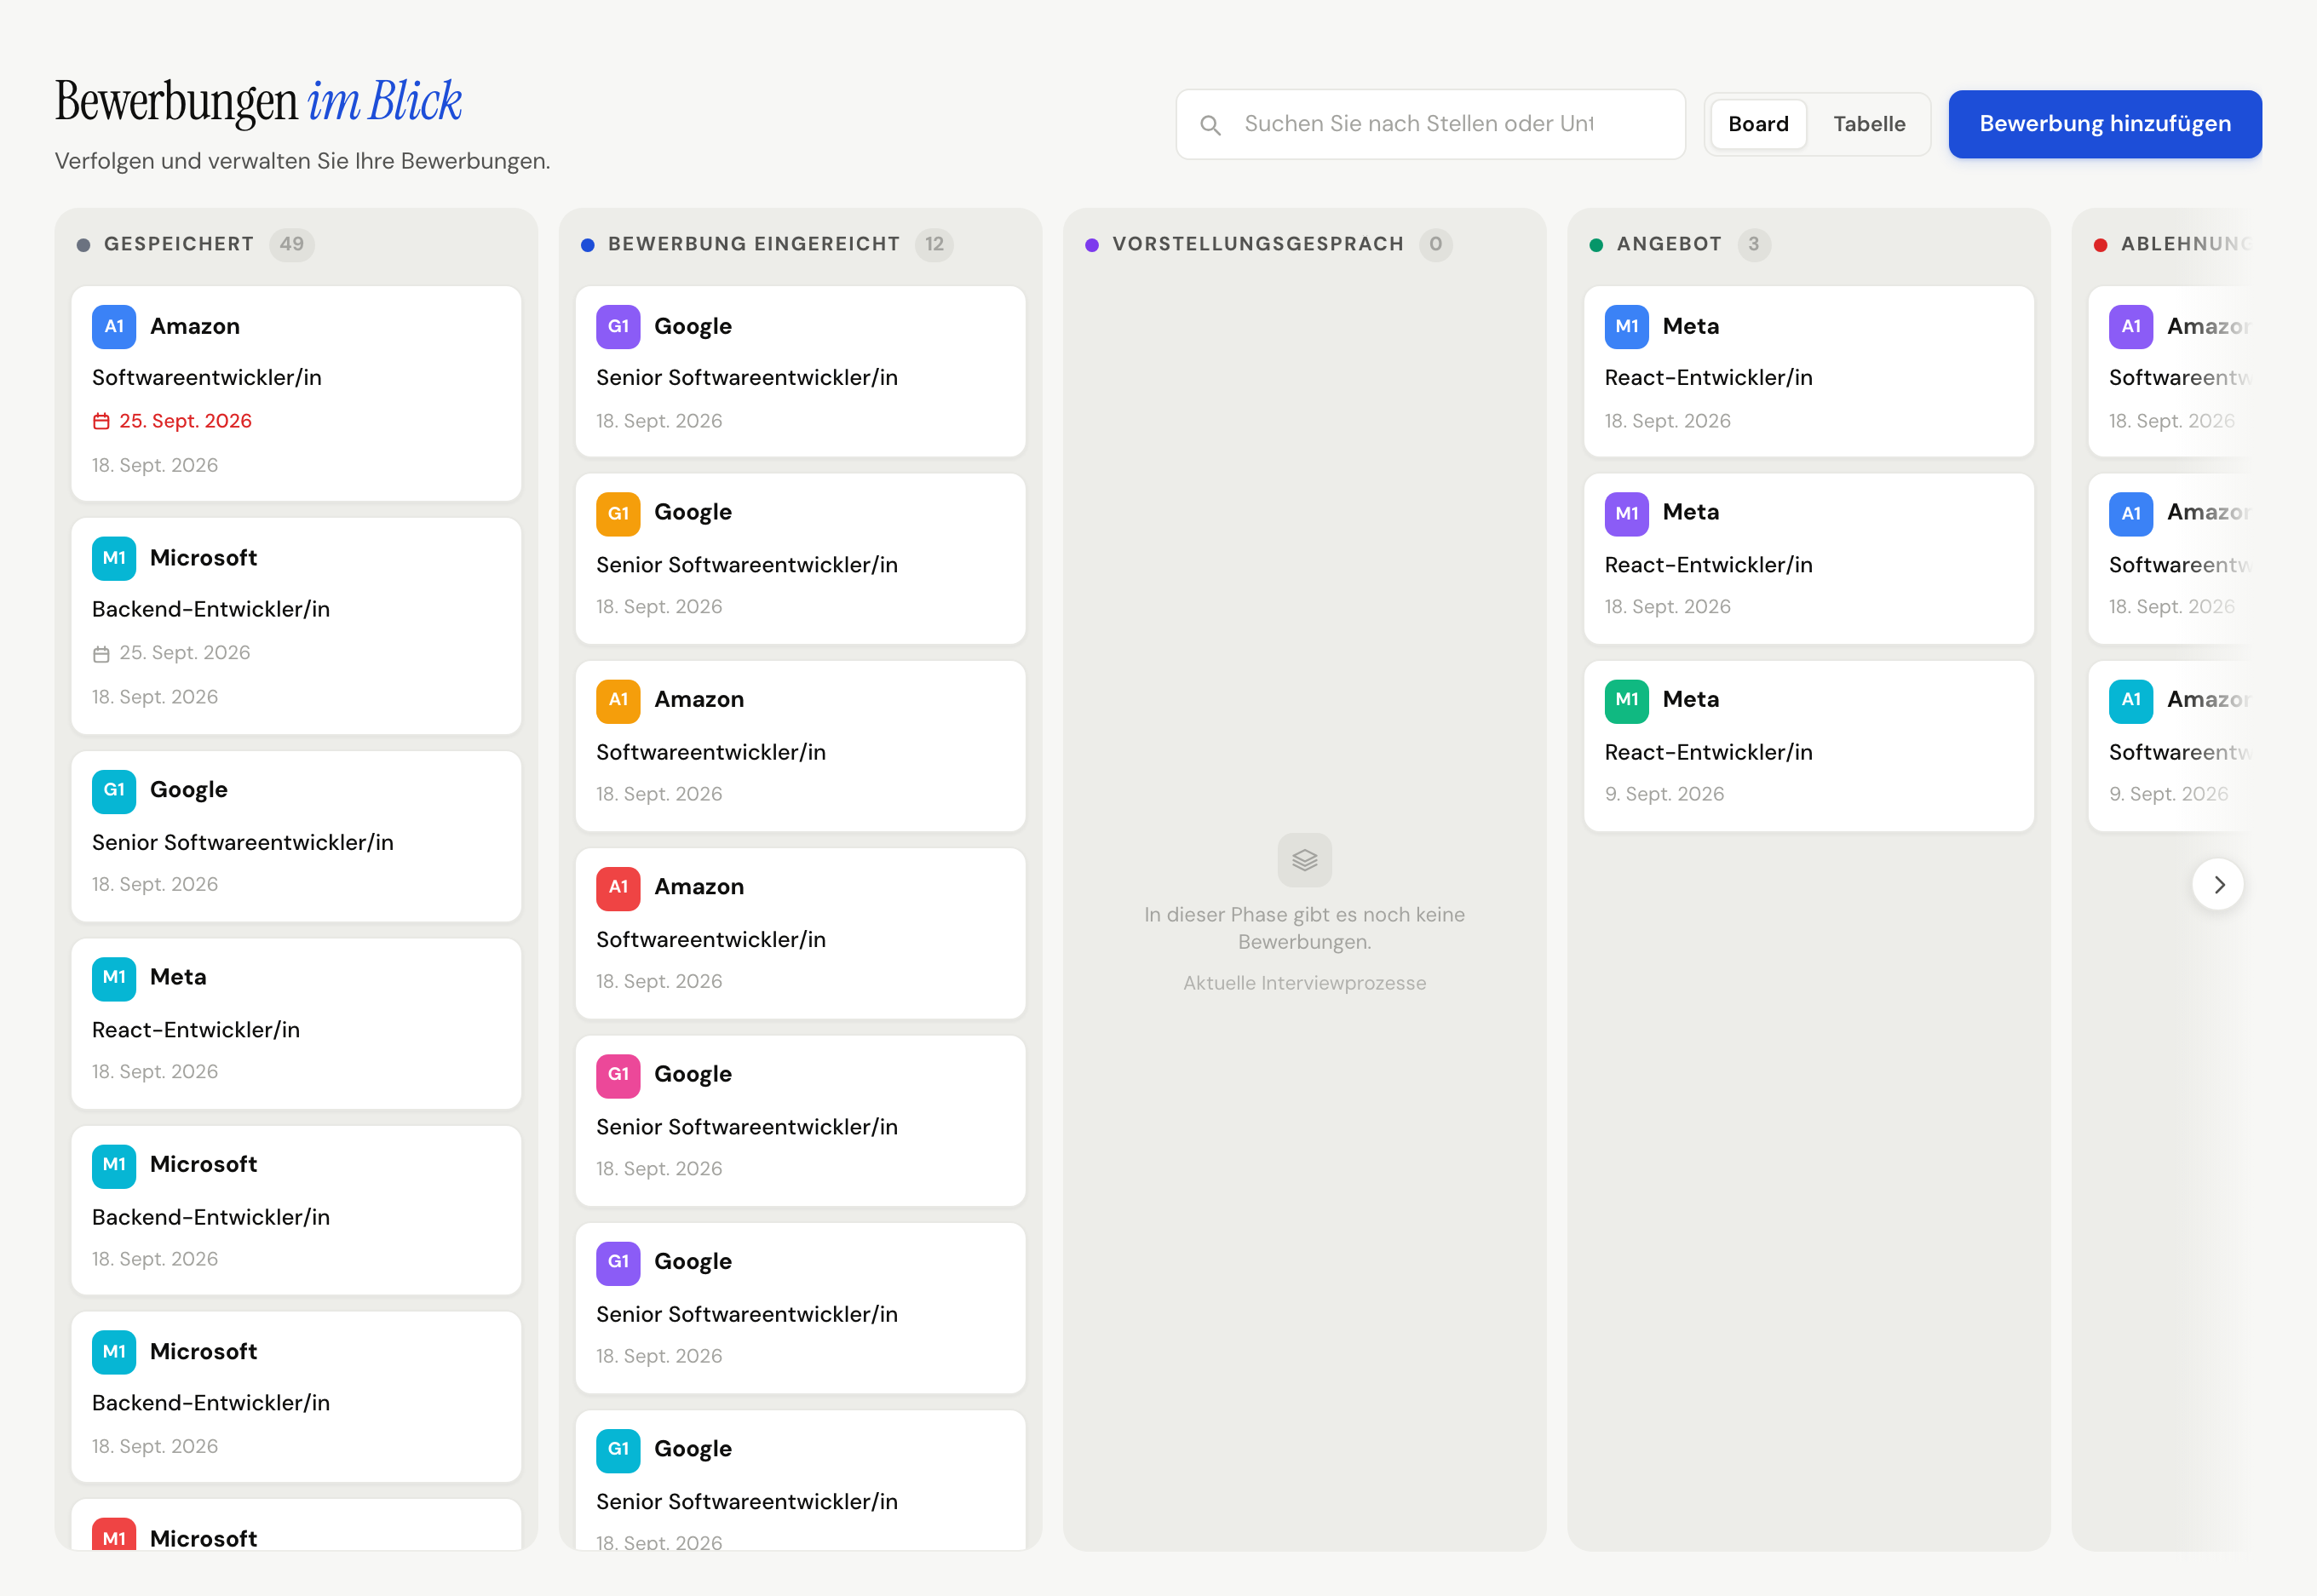2317x1596 pixels.
Task: Switch to the Board view tab
Action: coord(1758,124)
